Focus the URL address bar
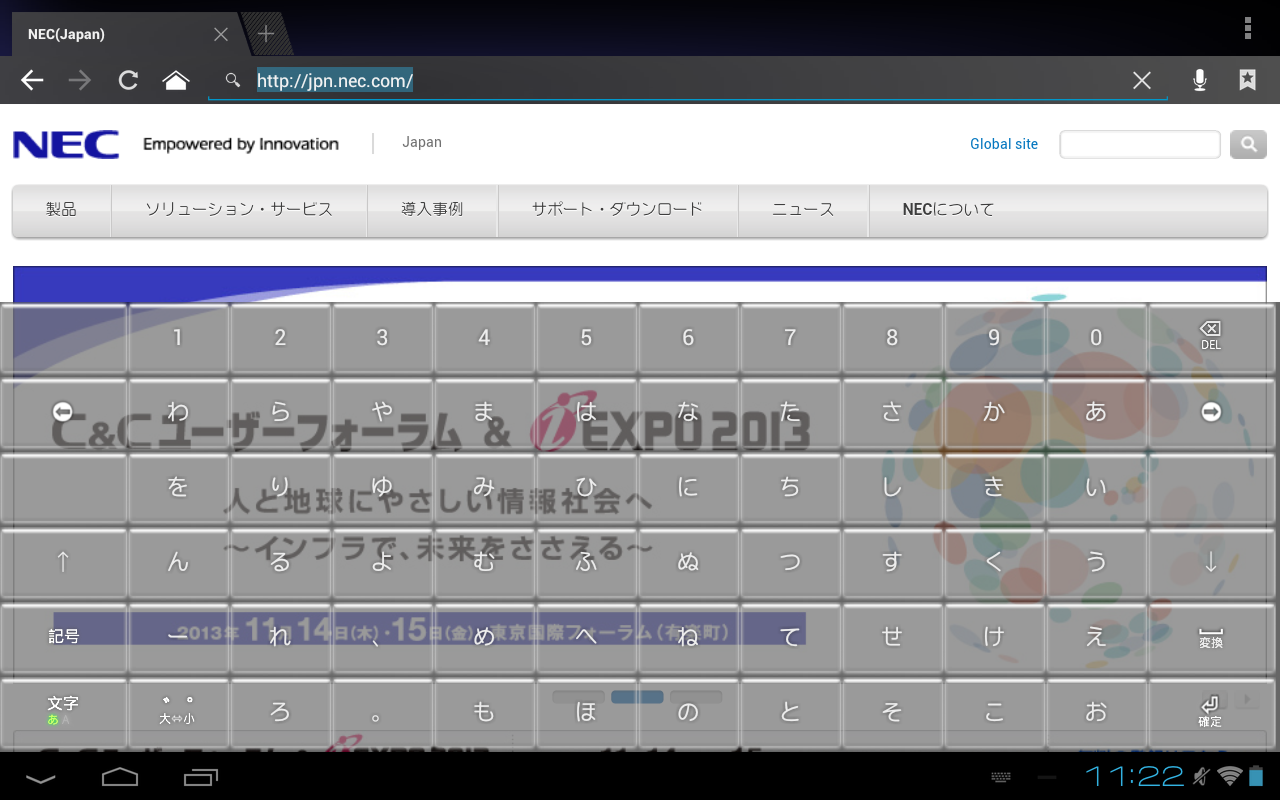1280x800 pixels. pos(688,81)
